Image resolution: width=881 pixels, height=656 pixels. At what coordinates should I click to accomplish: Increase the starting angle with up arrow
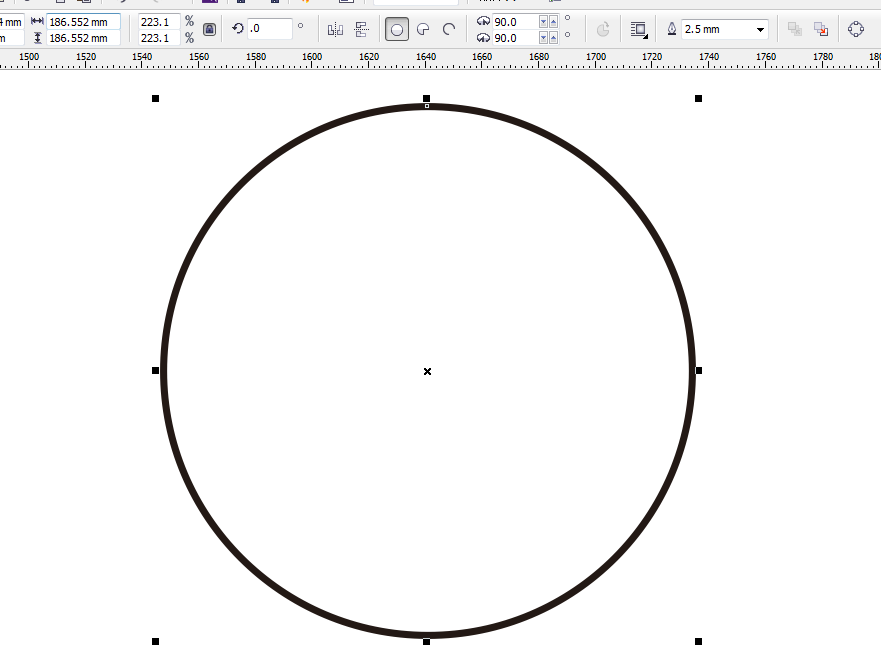tap(553, 22)
